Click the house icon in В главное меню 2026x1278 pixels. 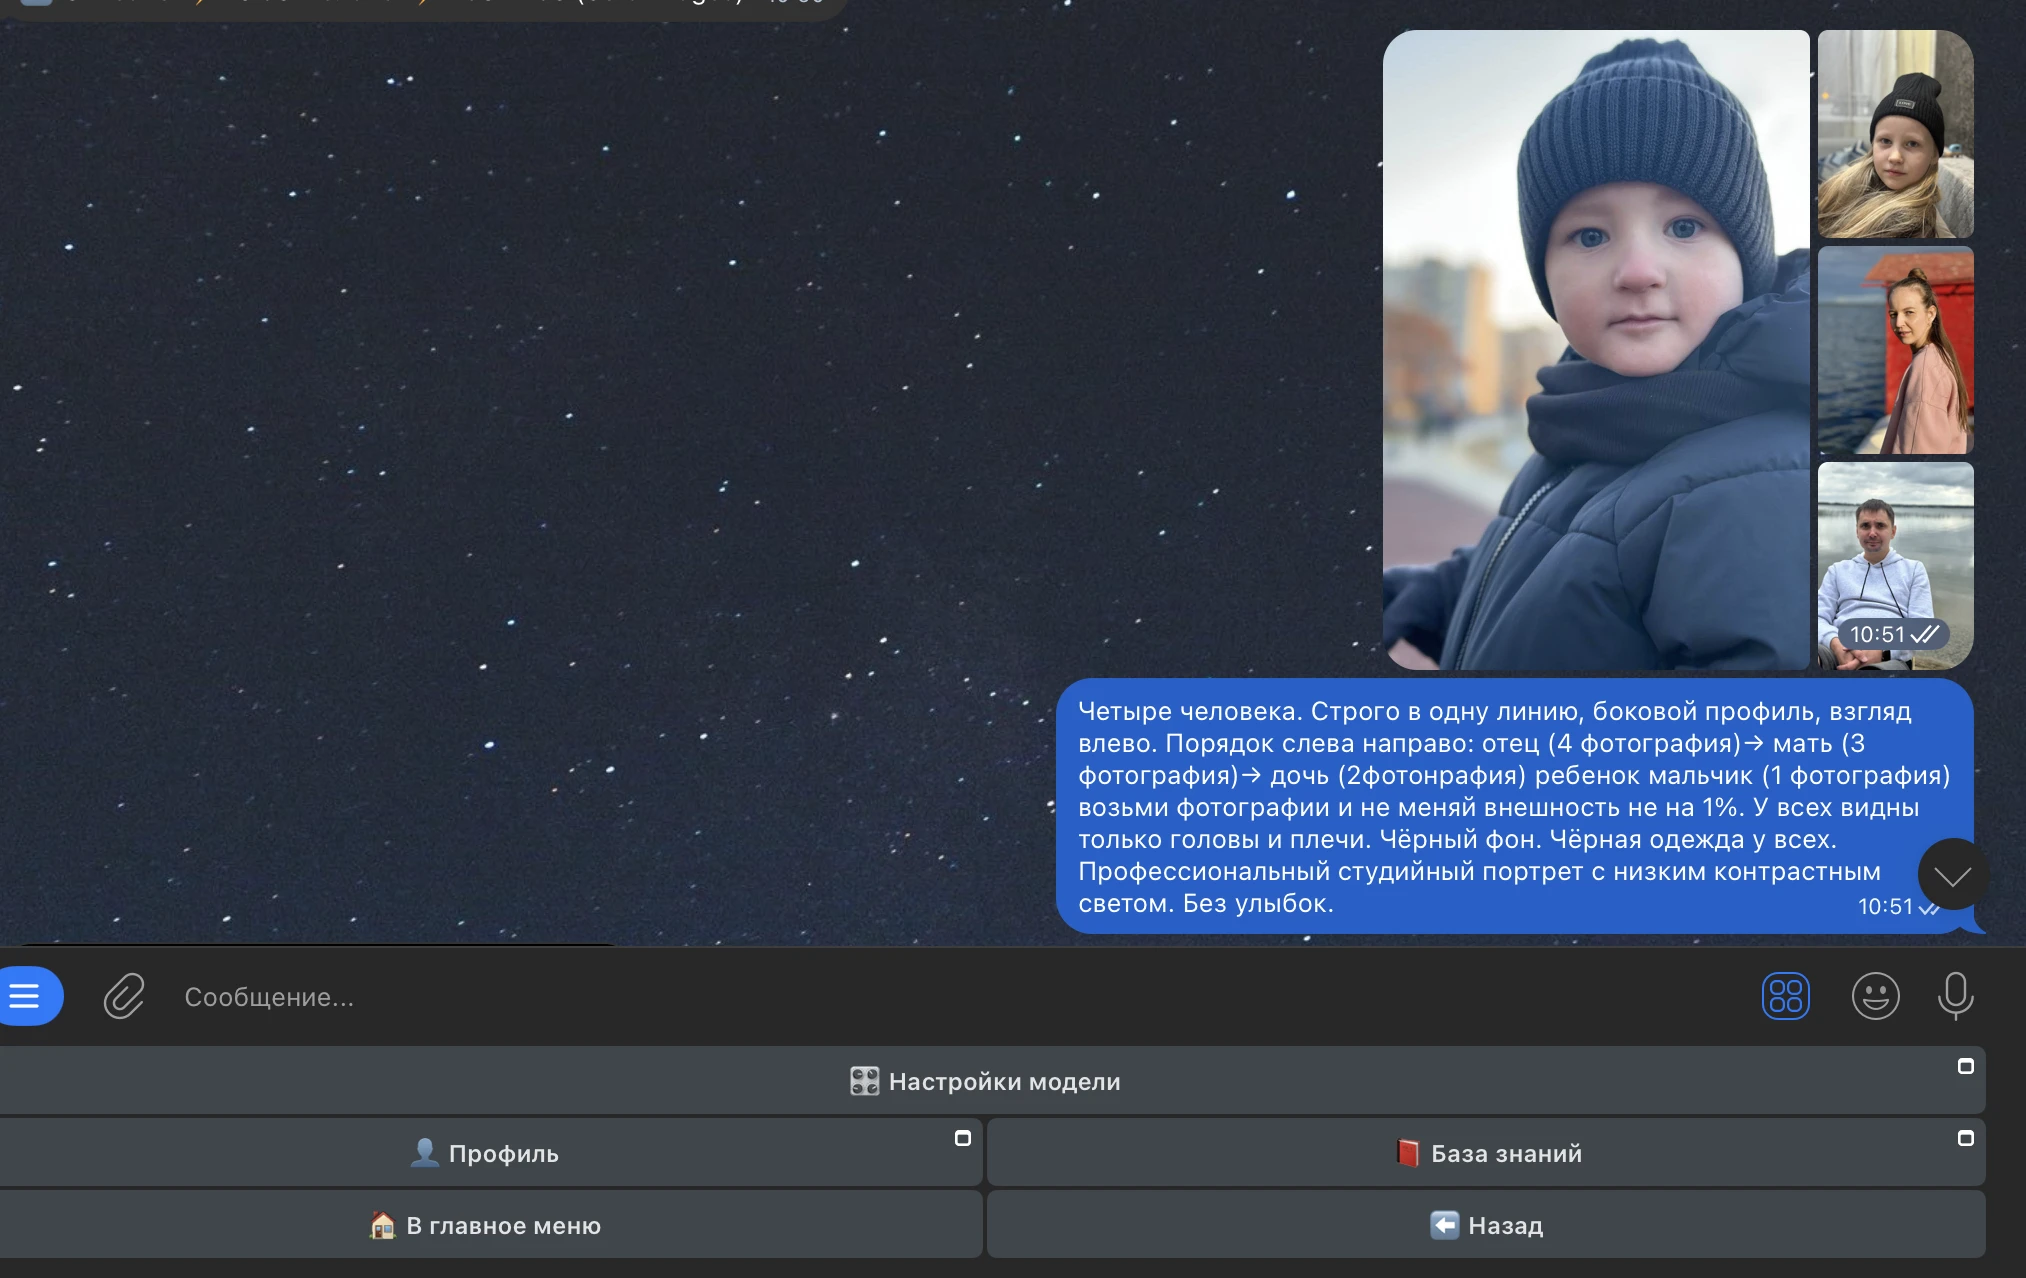click(383, 1225)
